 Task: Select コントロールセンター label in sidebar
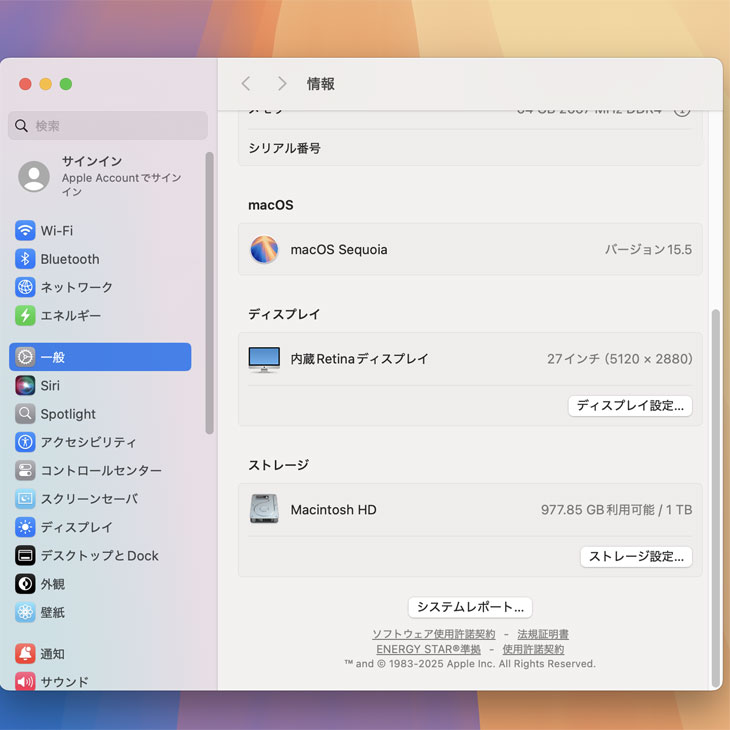point(101,471)
